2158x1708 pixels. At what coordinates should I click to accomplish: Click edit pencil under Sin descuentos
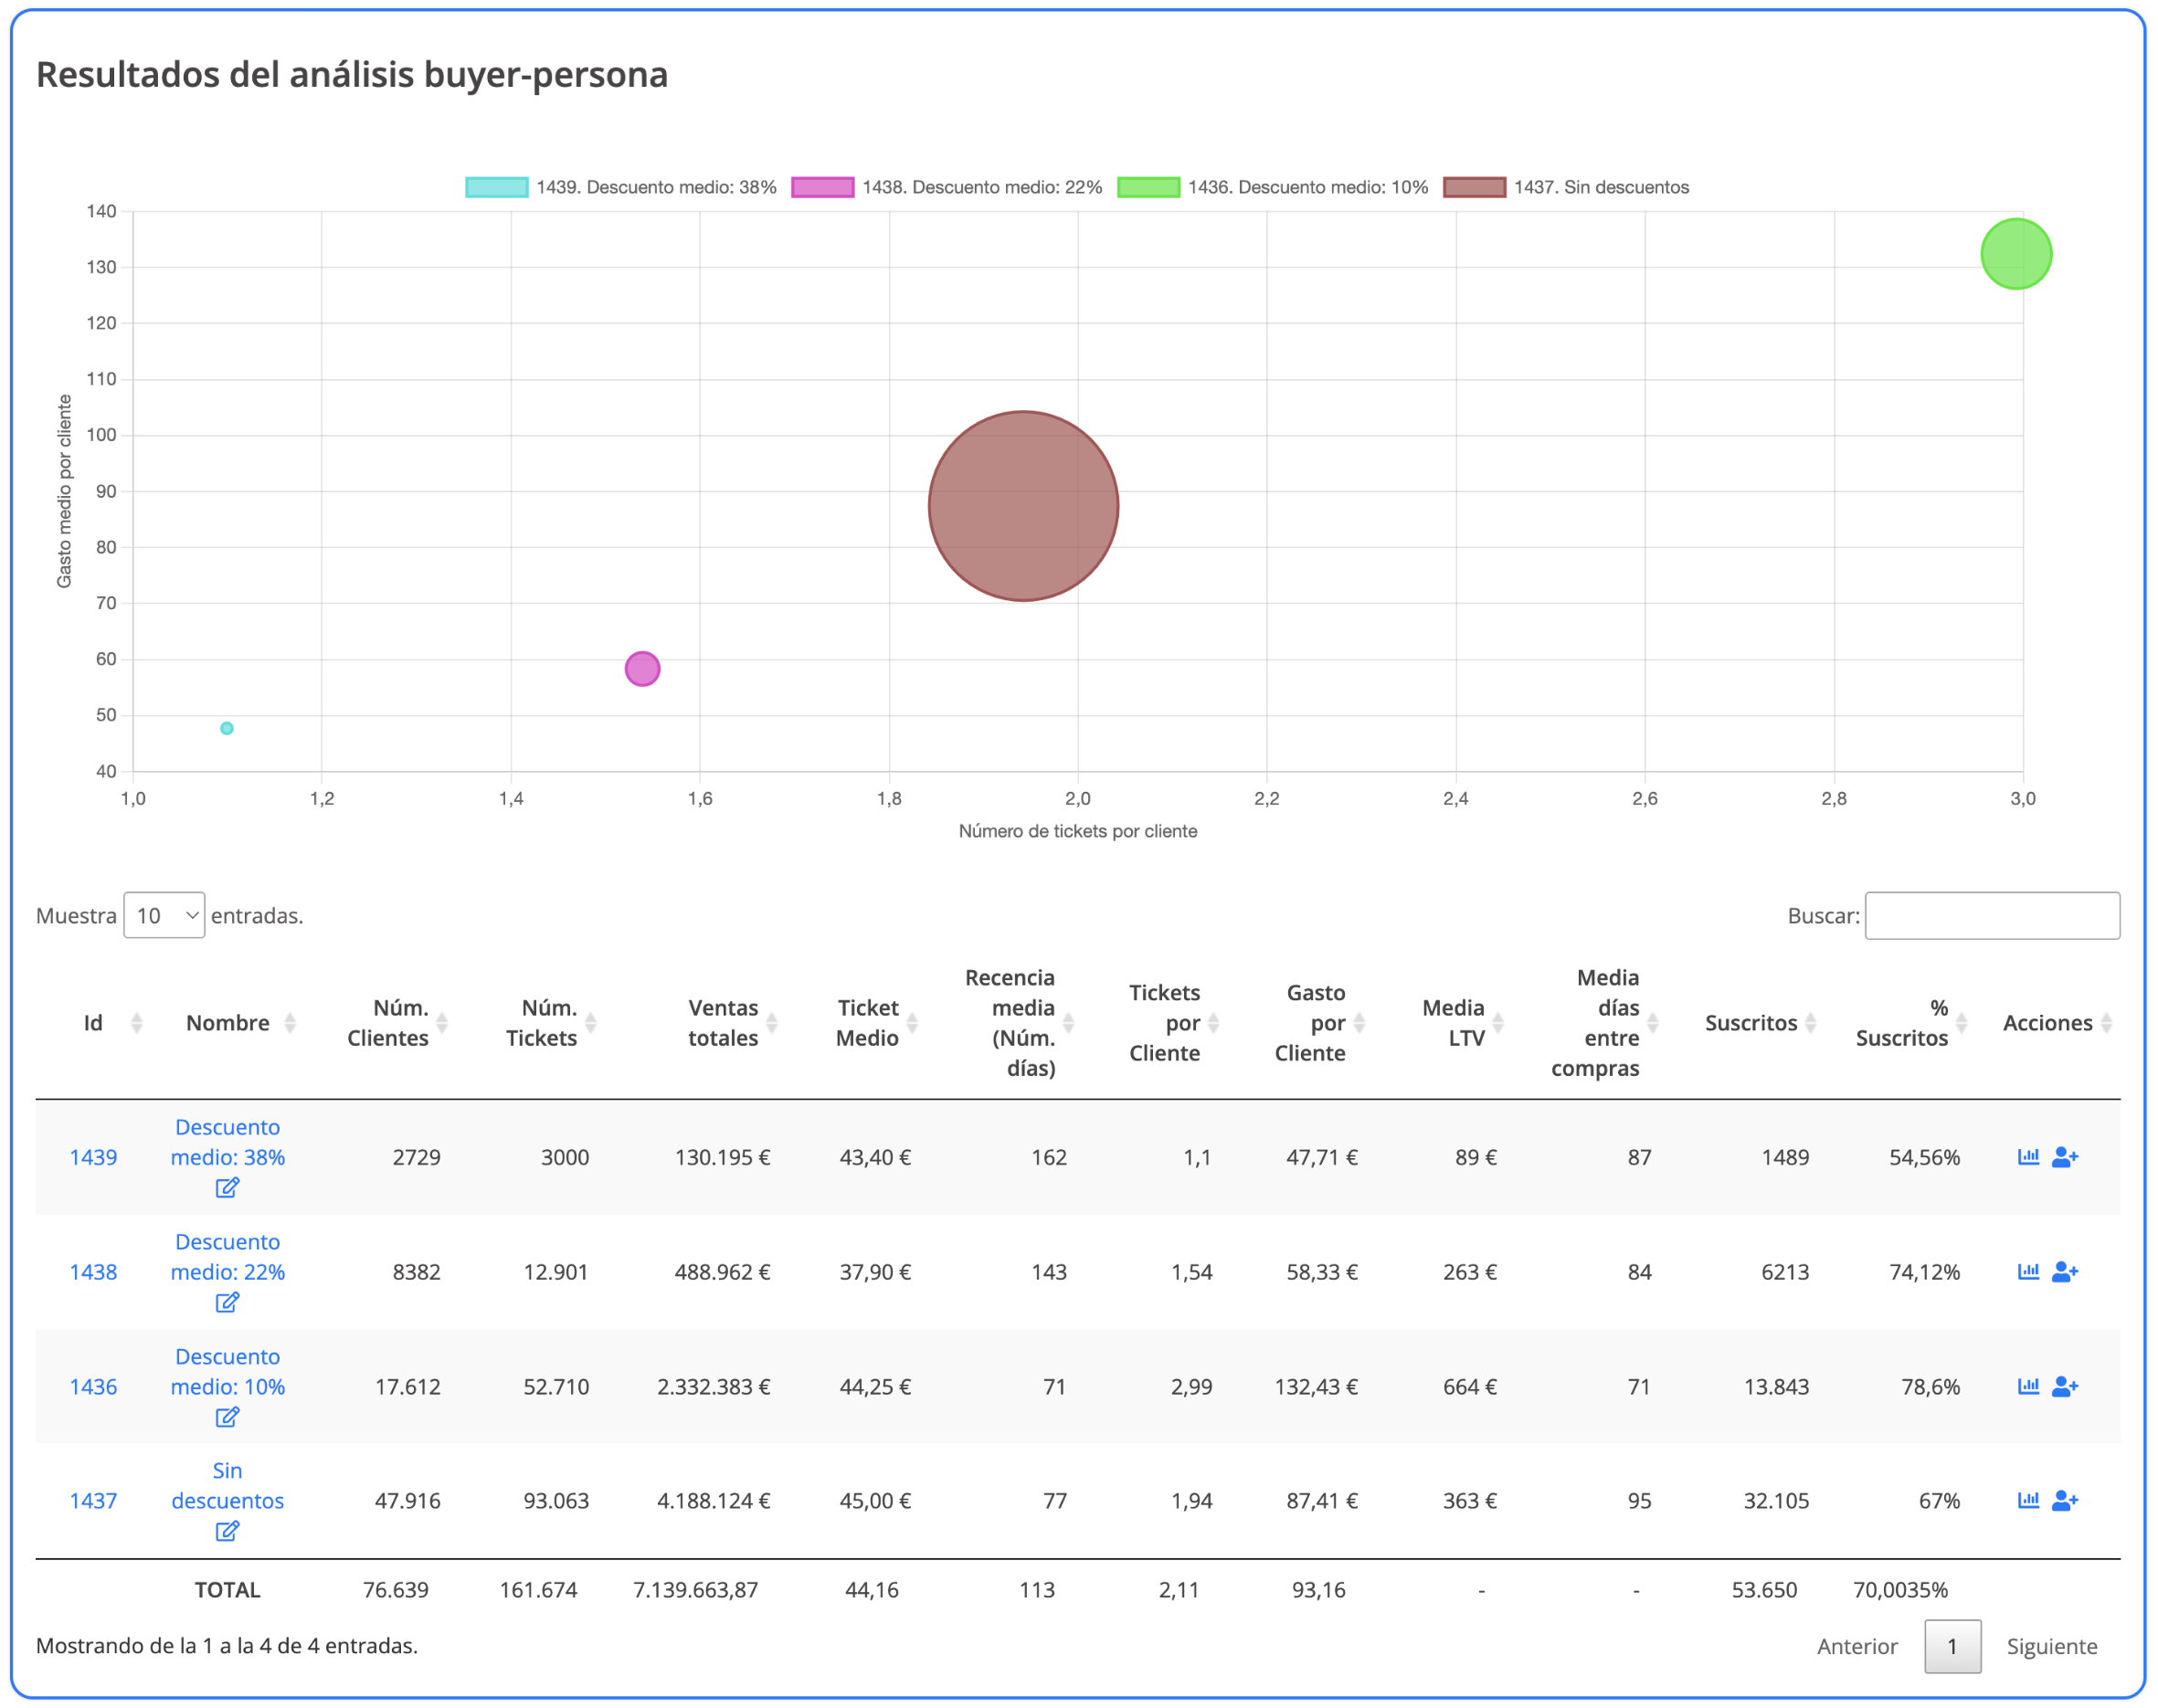coord(227,1531)
